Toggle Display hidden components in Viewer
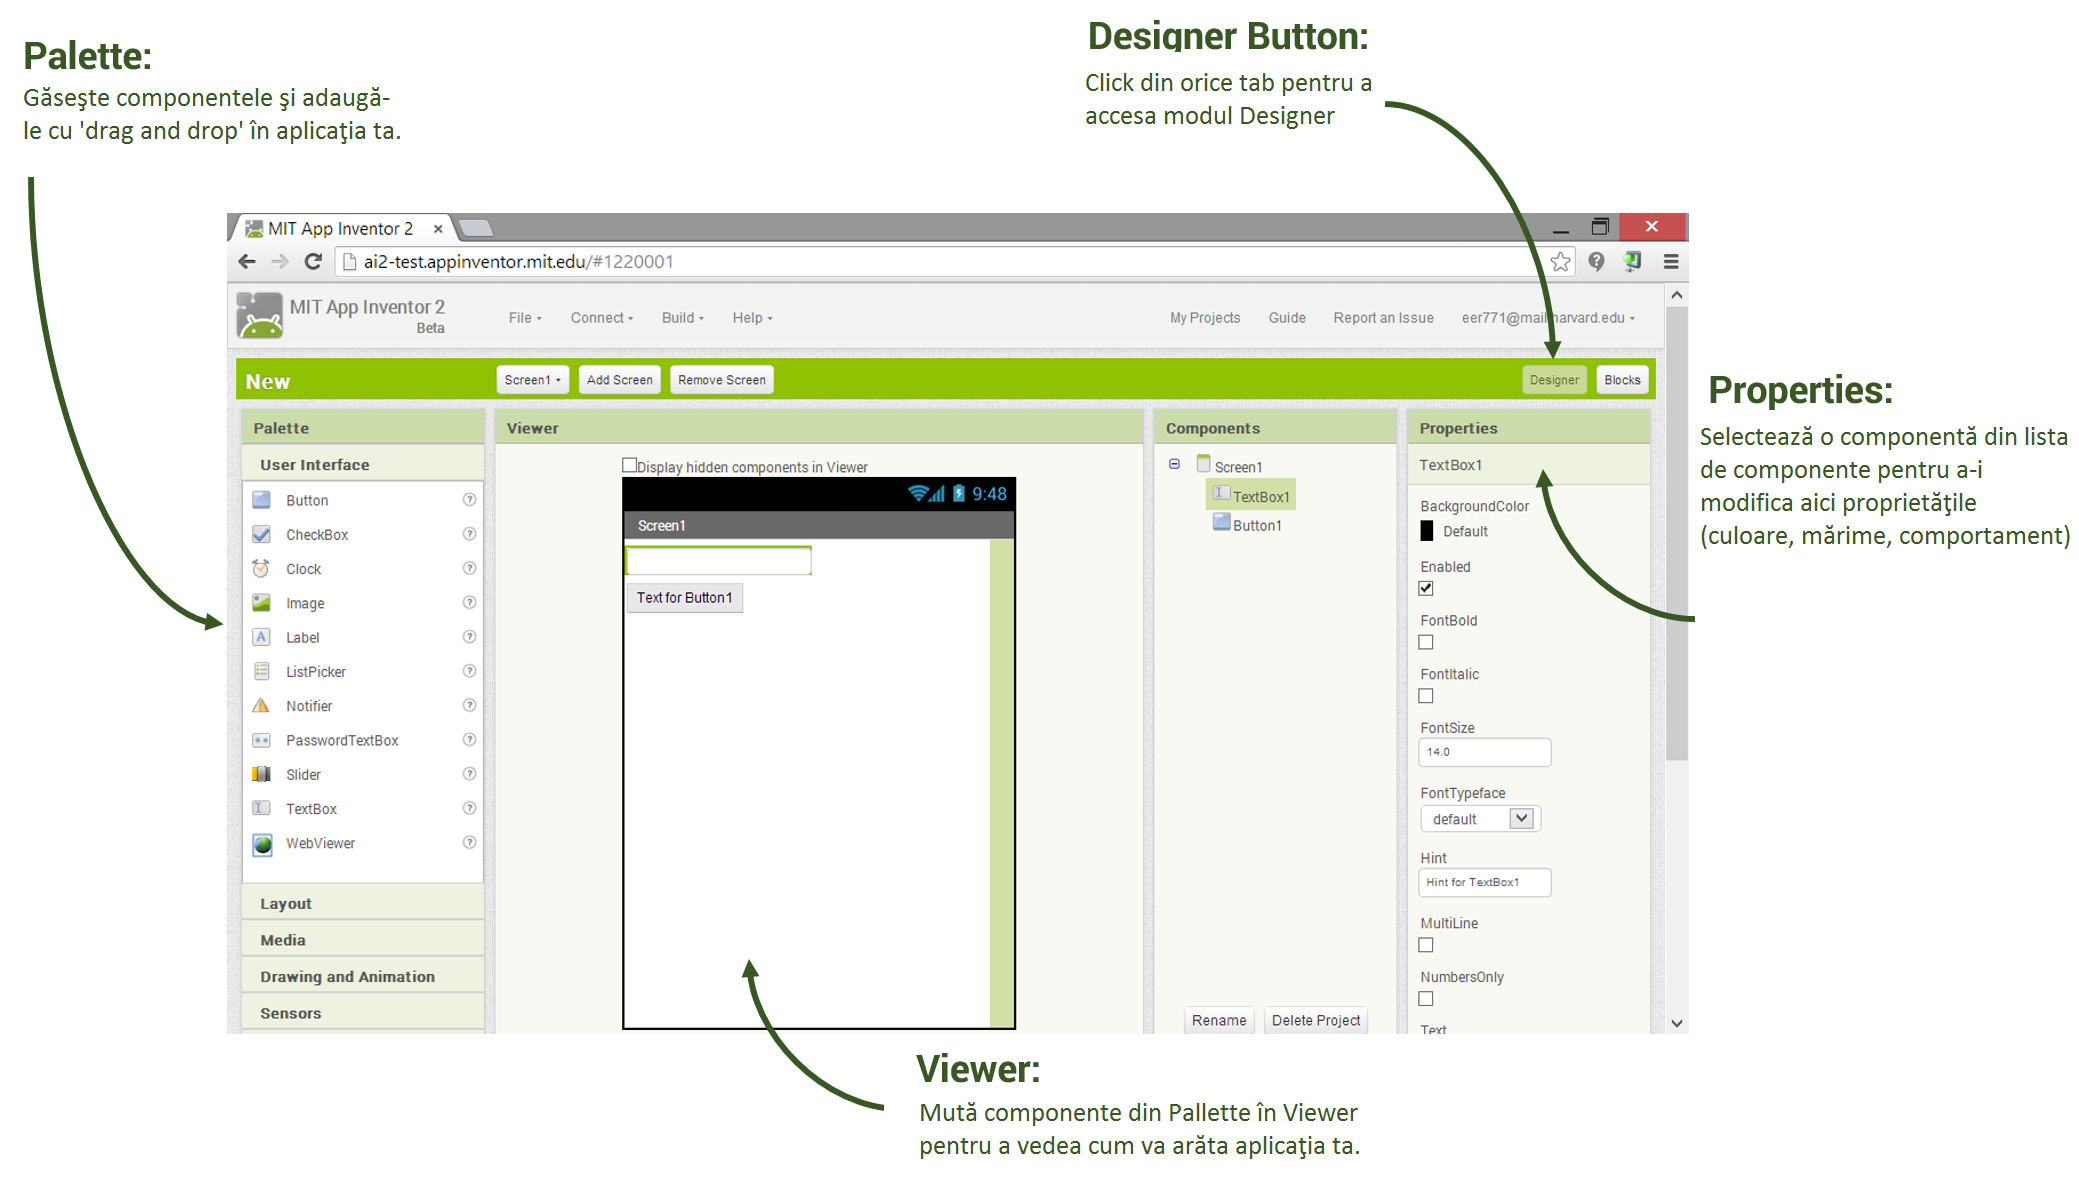This screenshot has width=2079, height=1204. click(x=629, y=465)
